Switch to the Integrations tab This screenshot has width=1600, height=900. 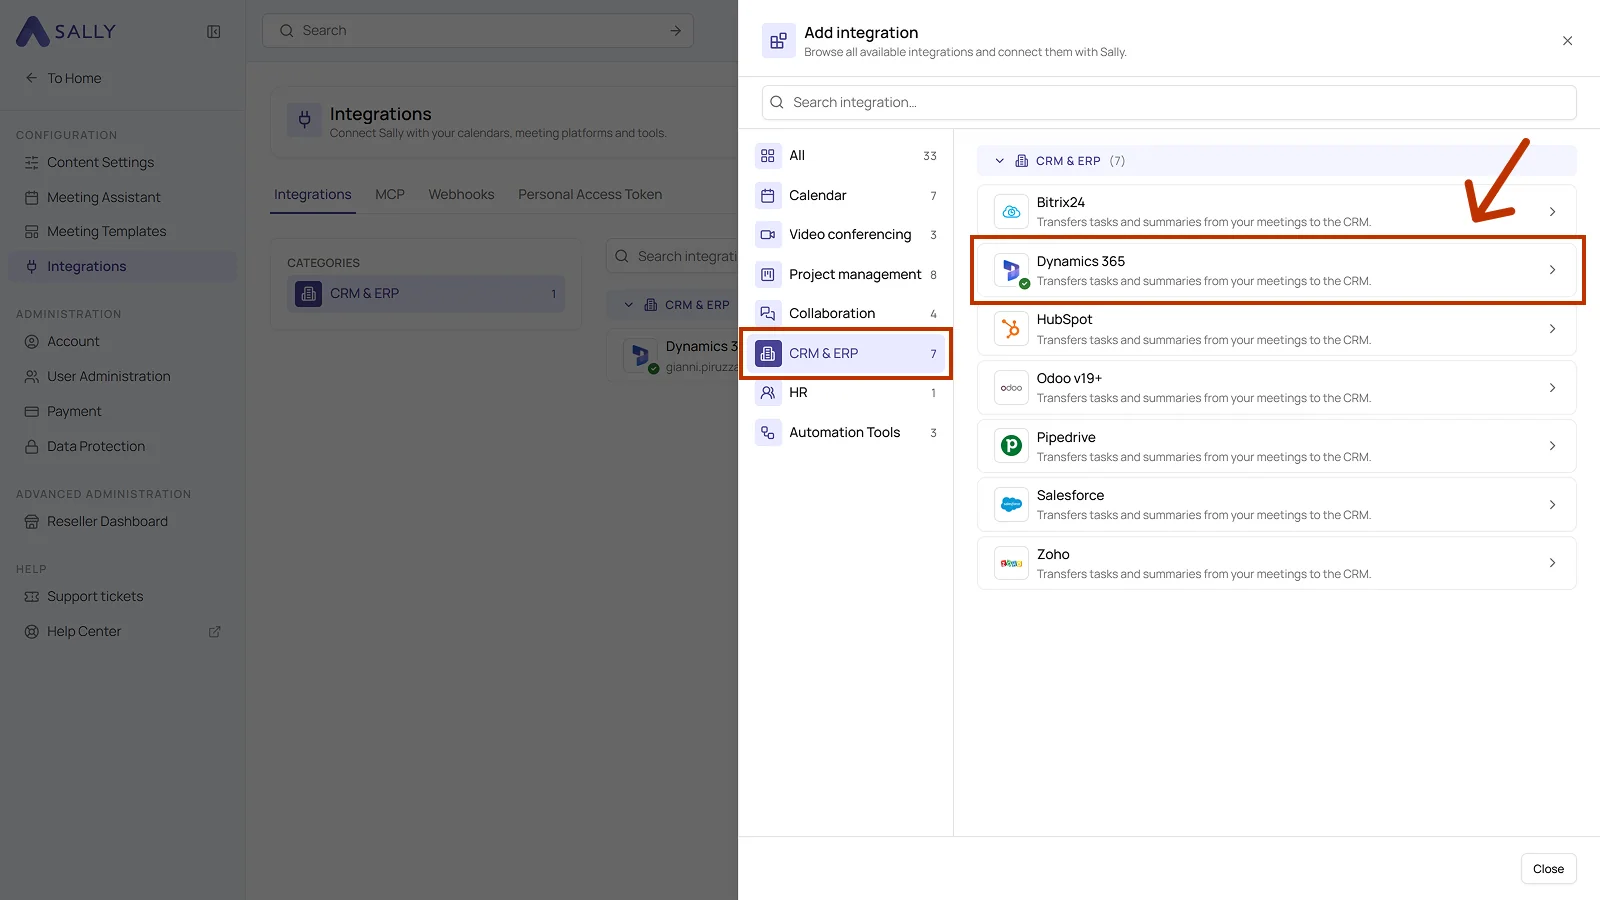[x=313, y=195]
